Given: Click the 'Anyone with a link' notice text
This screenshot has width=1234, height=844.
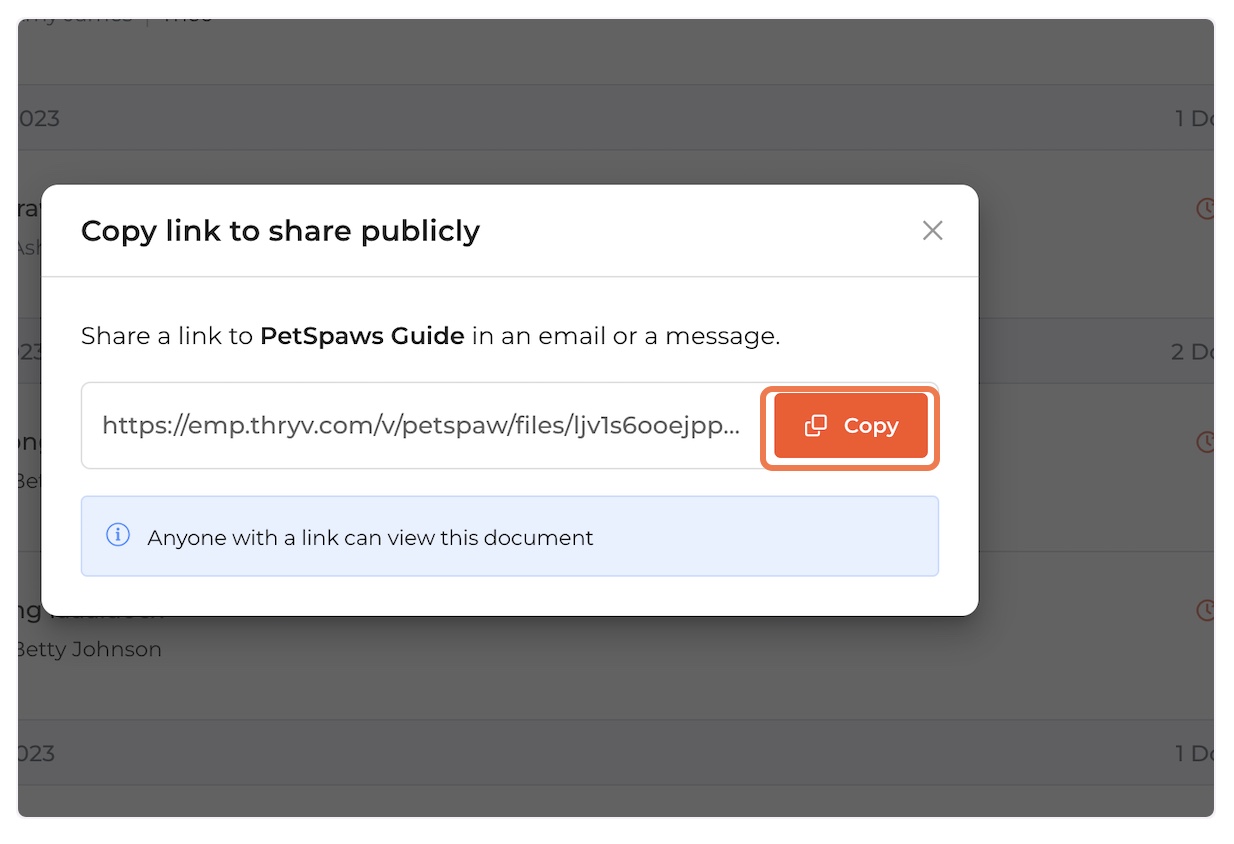Looking at the screenshot, I should (370, 538).
